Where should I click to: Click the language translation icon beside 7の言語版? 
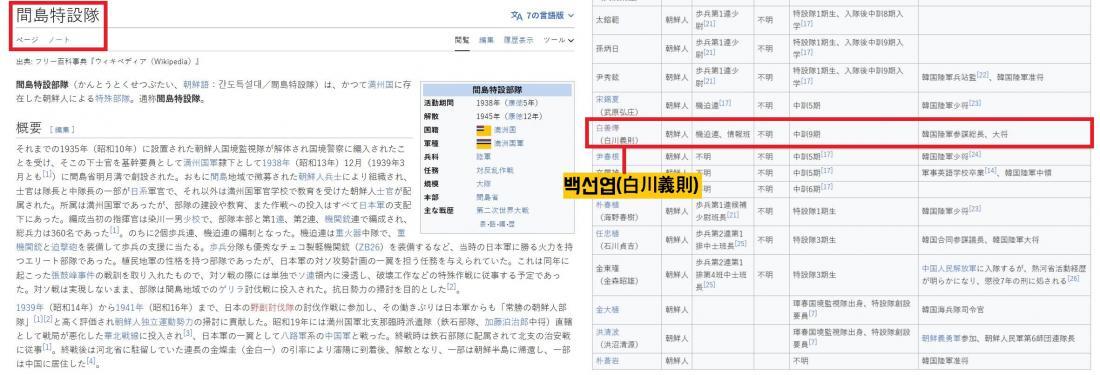coord(516,15)
